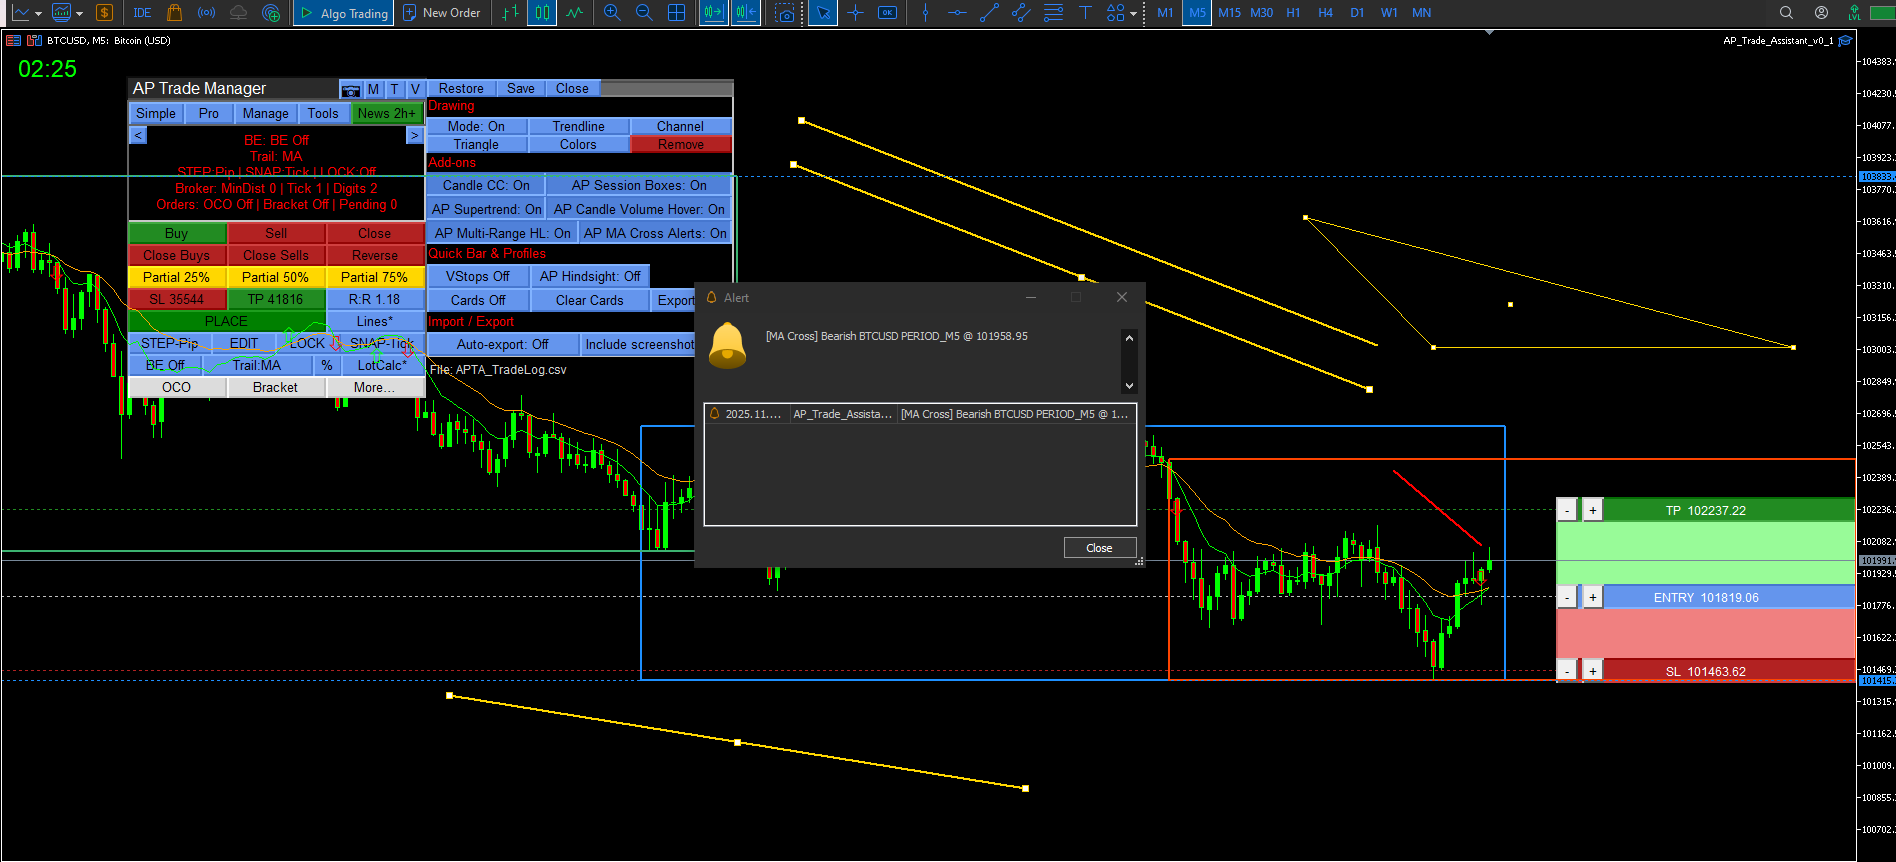Open the objects shapes dropdown arrow

tap(1133, 14)
